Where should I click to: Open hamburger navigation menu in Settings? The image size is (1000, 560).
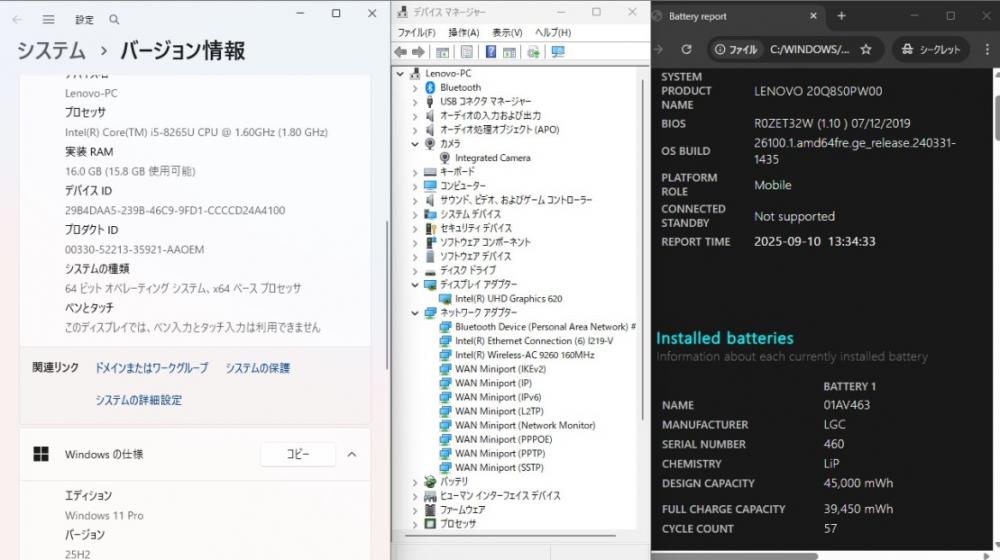tap(48, 20)
